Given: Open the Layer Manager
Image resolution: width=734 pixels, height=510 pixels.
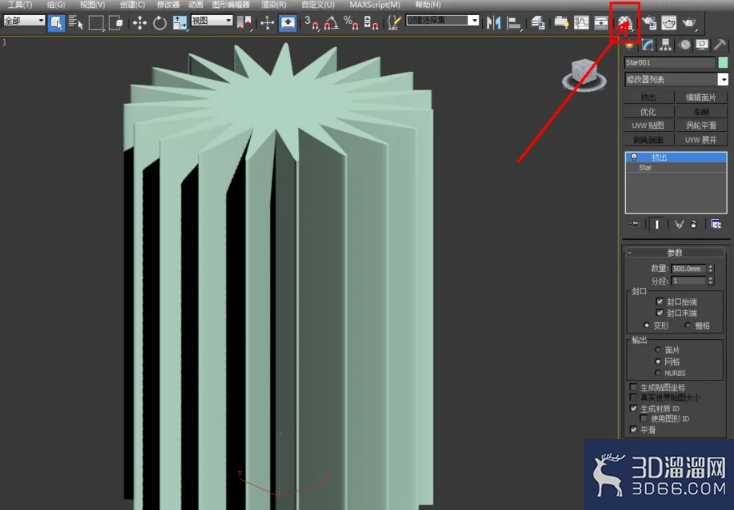Looking at the screenshot, I should (538, 22).
